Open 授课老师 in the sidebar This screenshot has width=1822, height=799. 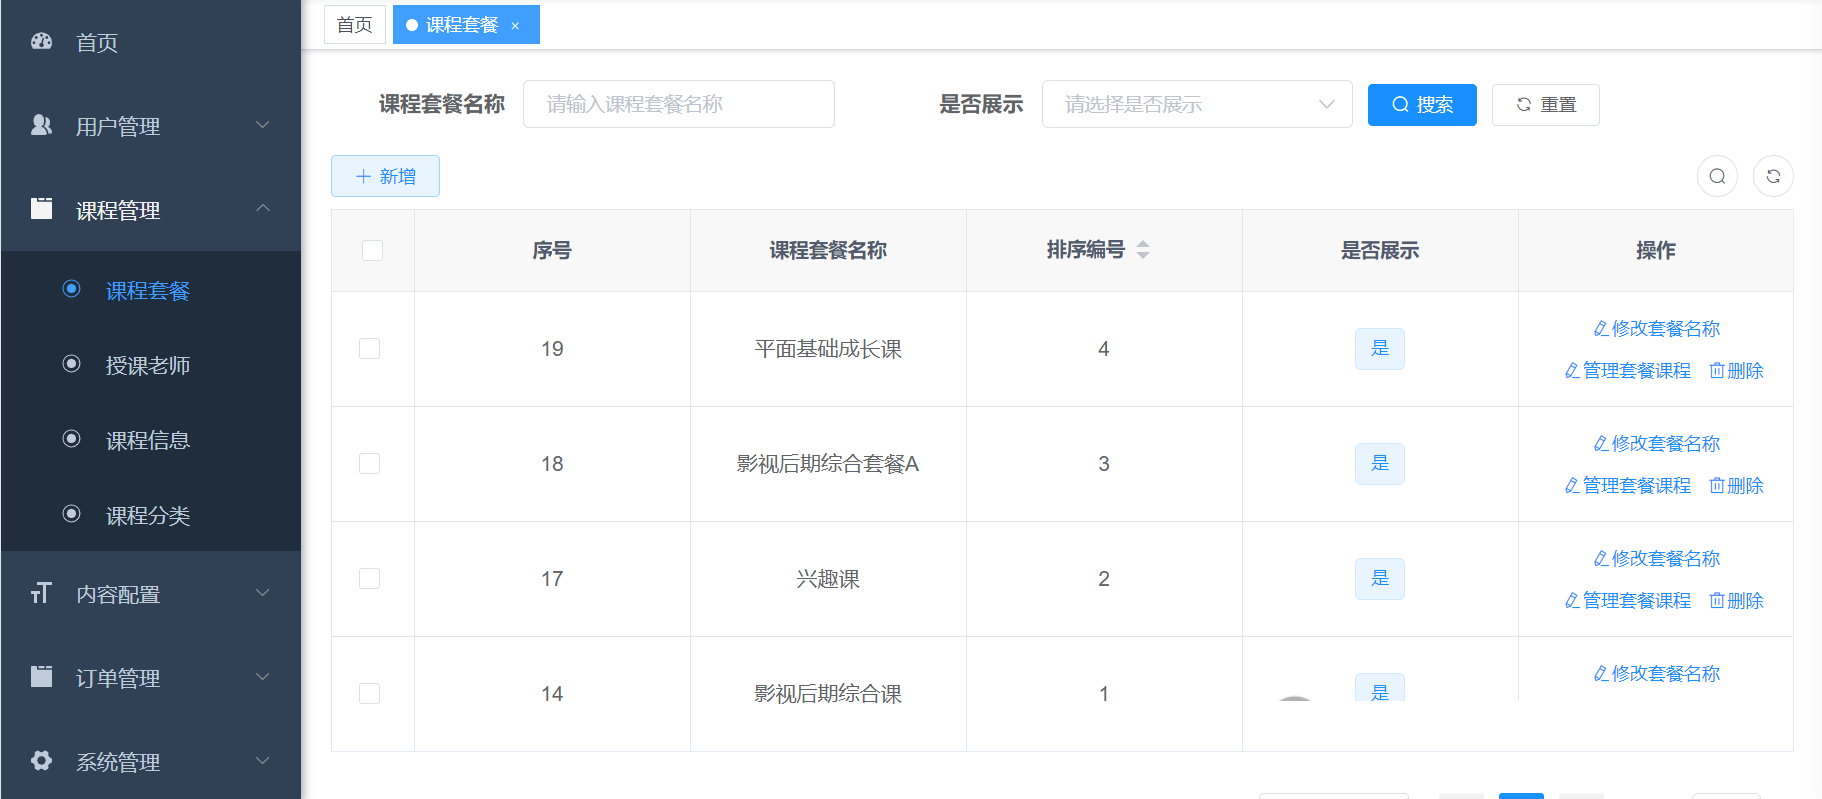tap(148, 366)
